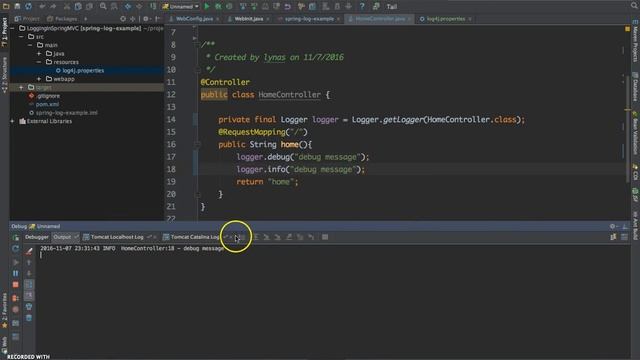Click the scroll-from-source target icon in Project panel
This screenshot has height=360, width=640.
pos(123,19)
